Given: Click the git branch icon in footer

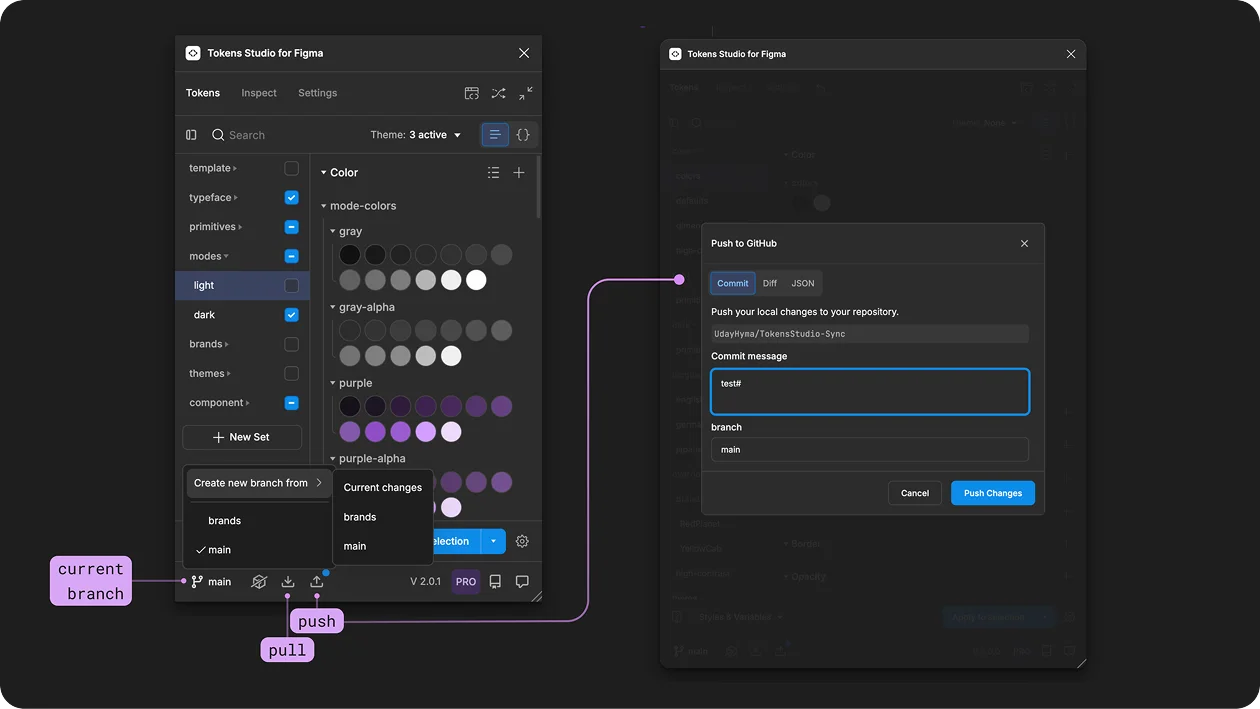Looking at the screenshot, I should pos(197,582).
